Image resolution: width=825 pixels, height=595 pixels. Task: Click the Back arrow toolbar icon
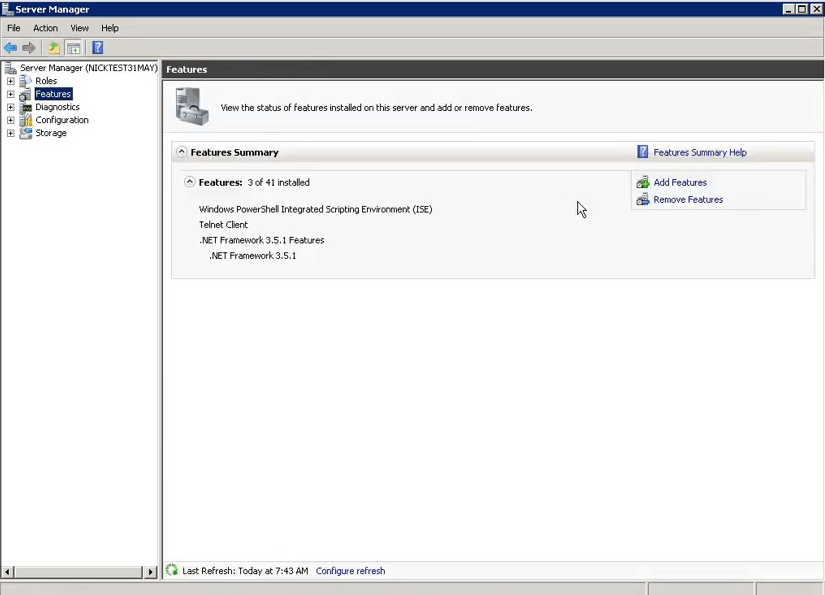(x=11, y=48)
